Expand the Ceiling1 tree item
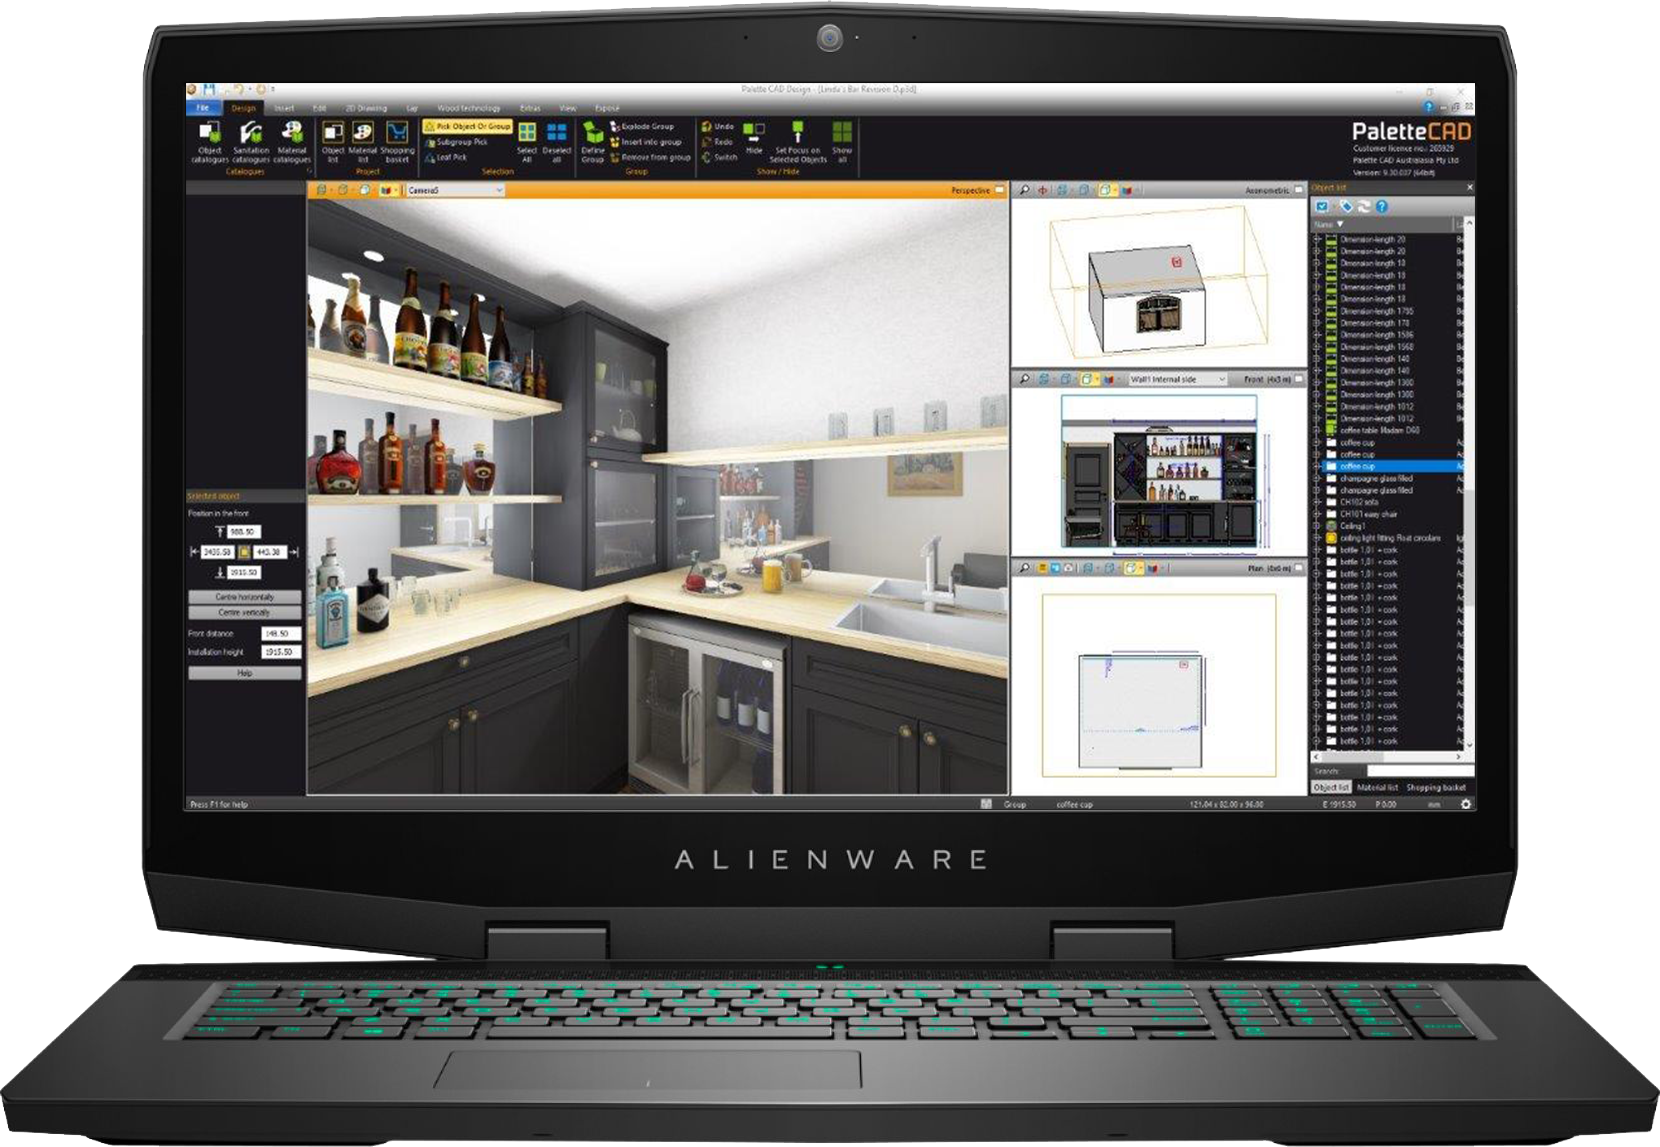The height and width of the screenshot is (1147, 1660). [1317, 526]
